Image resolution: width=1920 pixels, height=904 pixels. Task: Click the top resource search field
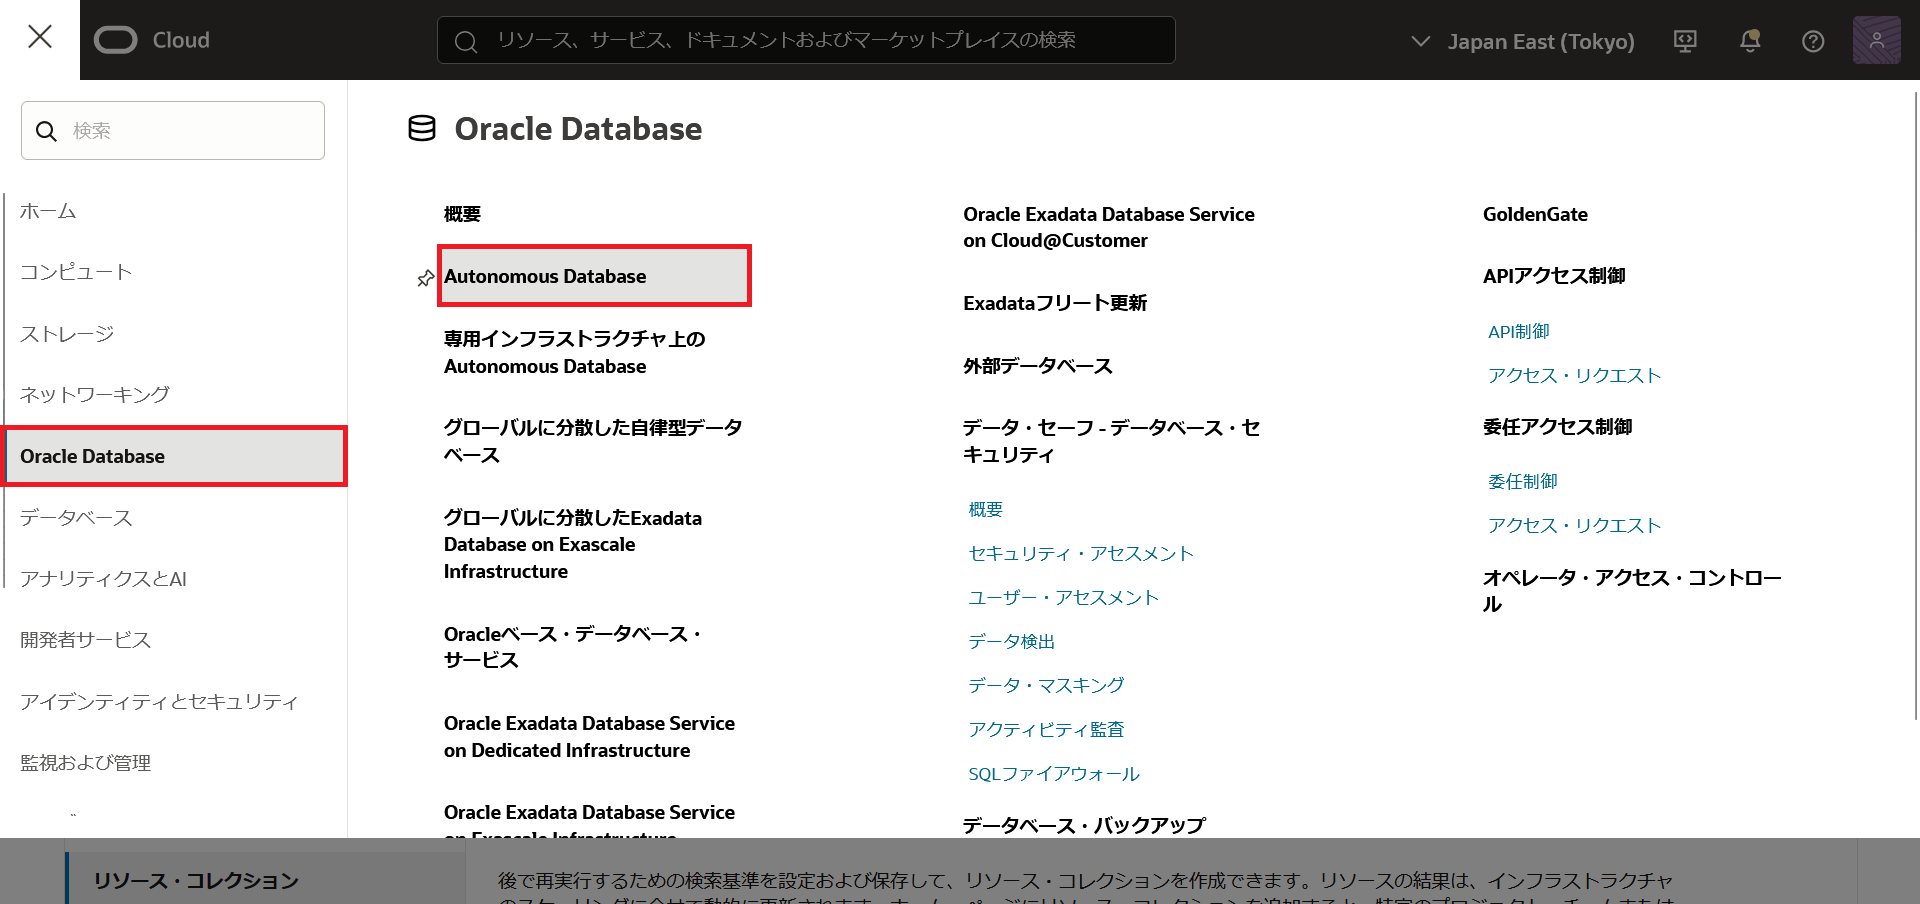click(x=806, y=40)
